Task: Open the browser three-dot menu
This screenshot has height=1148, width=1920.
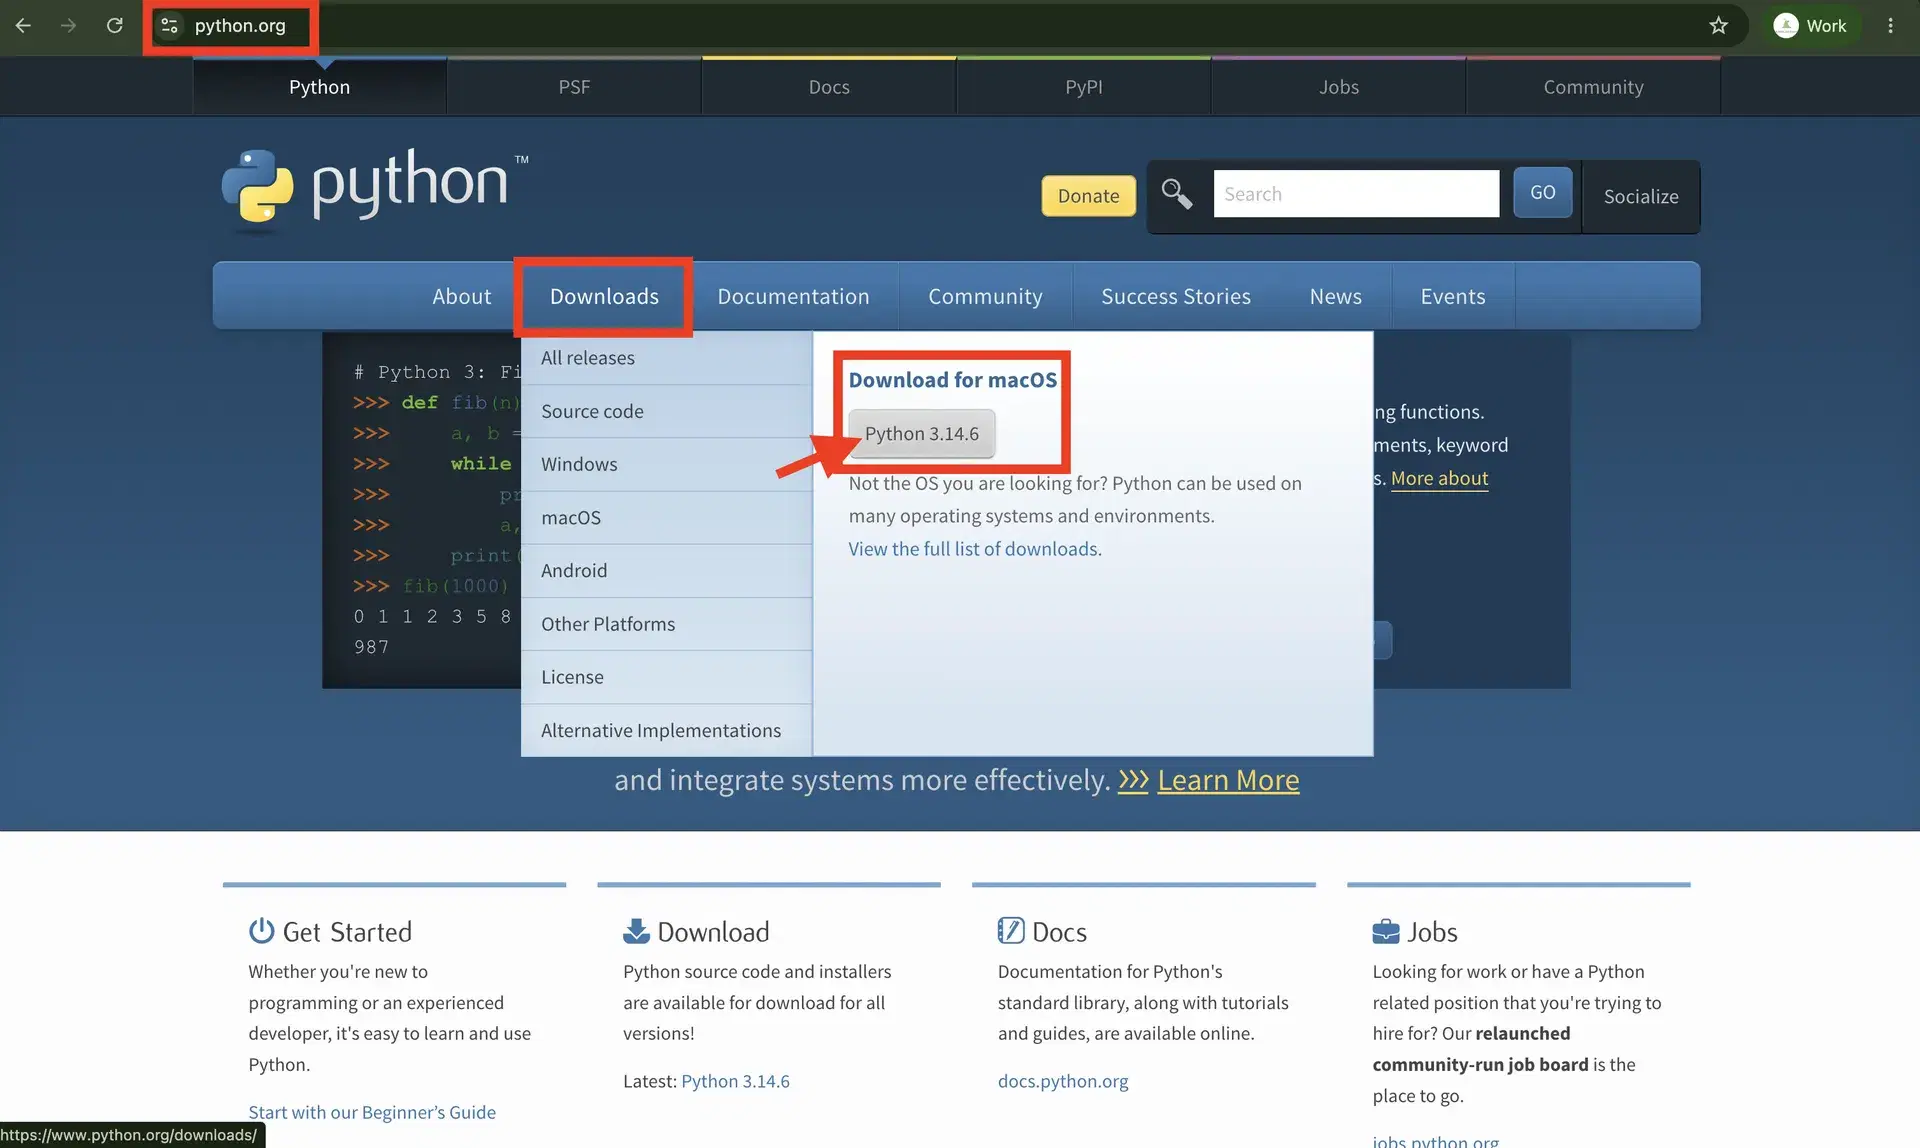Action: pyautogui.click(x=1890, y=26)
